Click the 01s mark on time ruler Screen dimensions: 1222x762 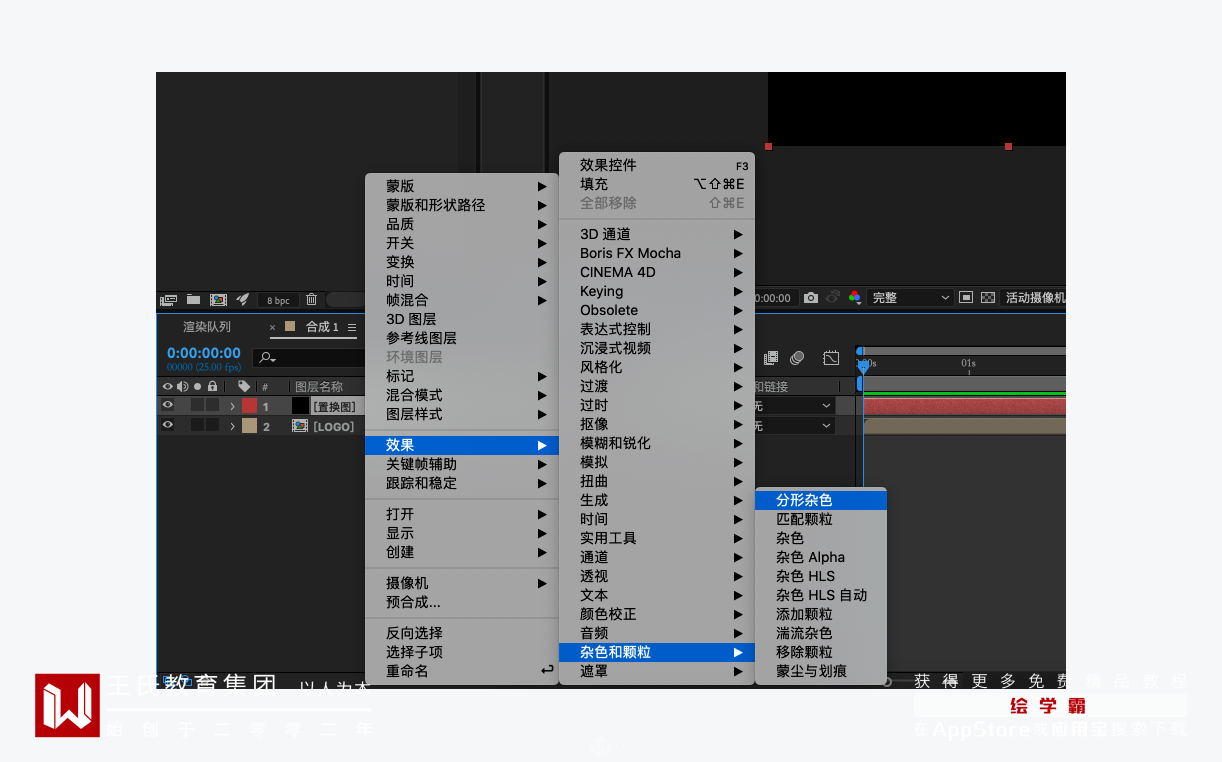[968, 363]
